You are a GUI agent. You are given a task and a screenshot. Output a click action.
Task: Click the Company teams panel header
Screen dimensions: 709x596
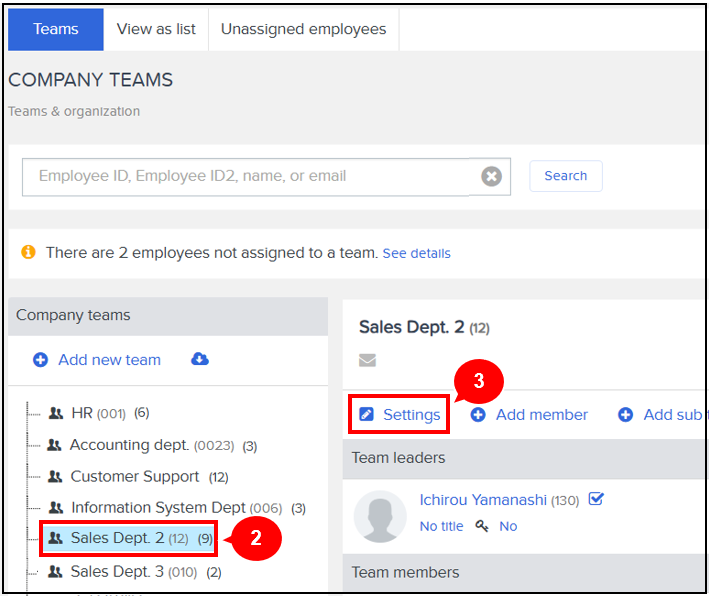(168, 316)
